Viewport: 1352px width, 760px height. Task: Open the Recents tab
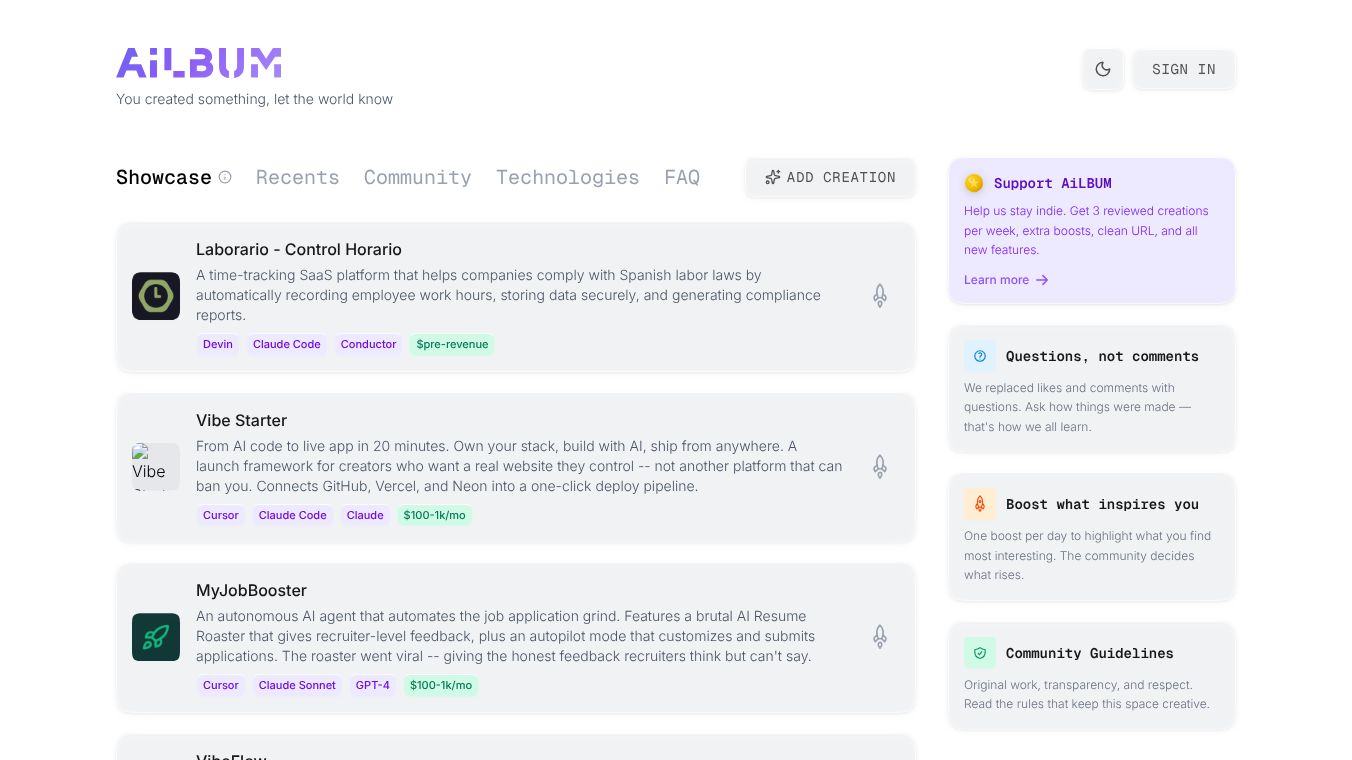[x=297, y=177]
